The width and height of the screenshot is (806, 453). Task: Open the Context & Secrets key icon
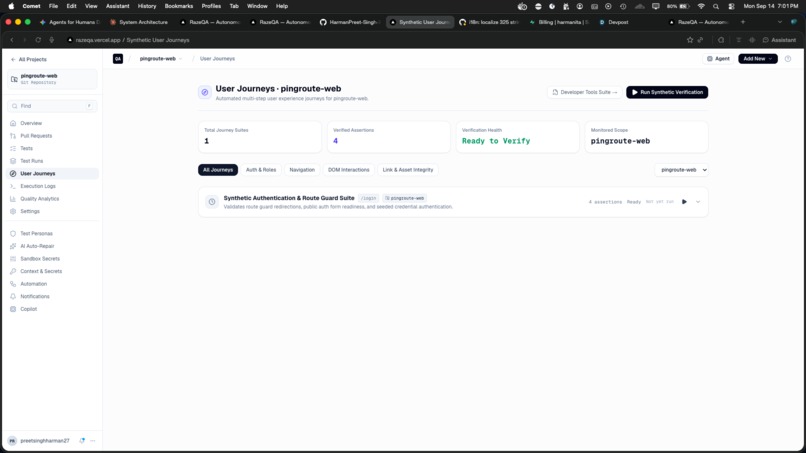coord(13,271)
